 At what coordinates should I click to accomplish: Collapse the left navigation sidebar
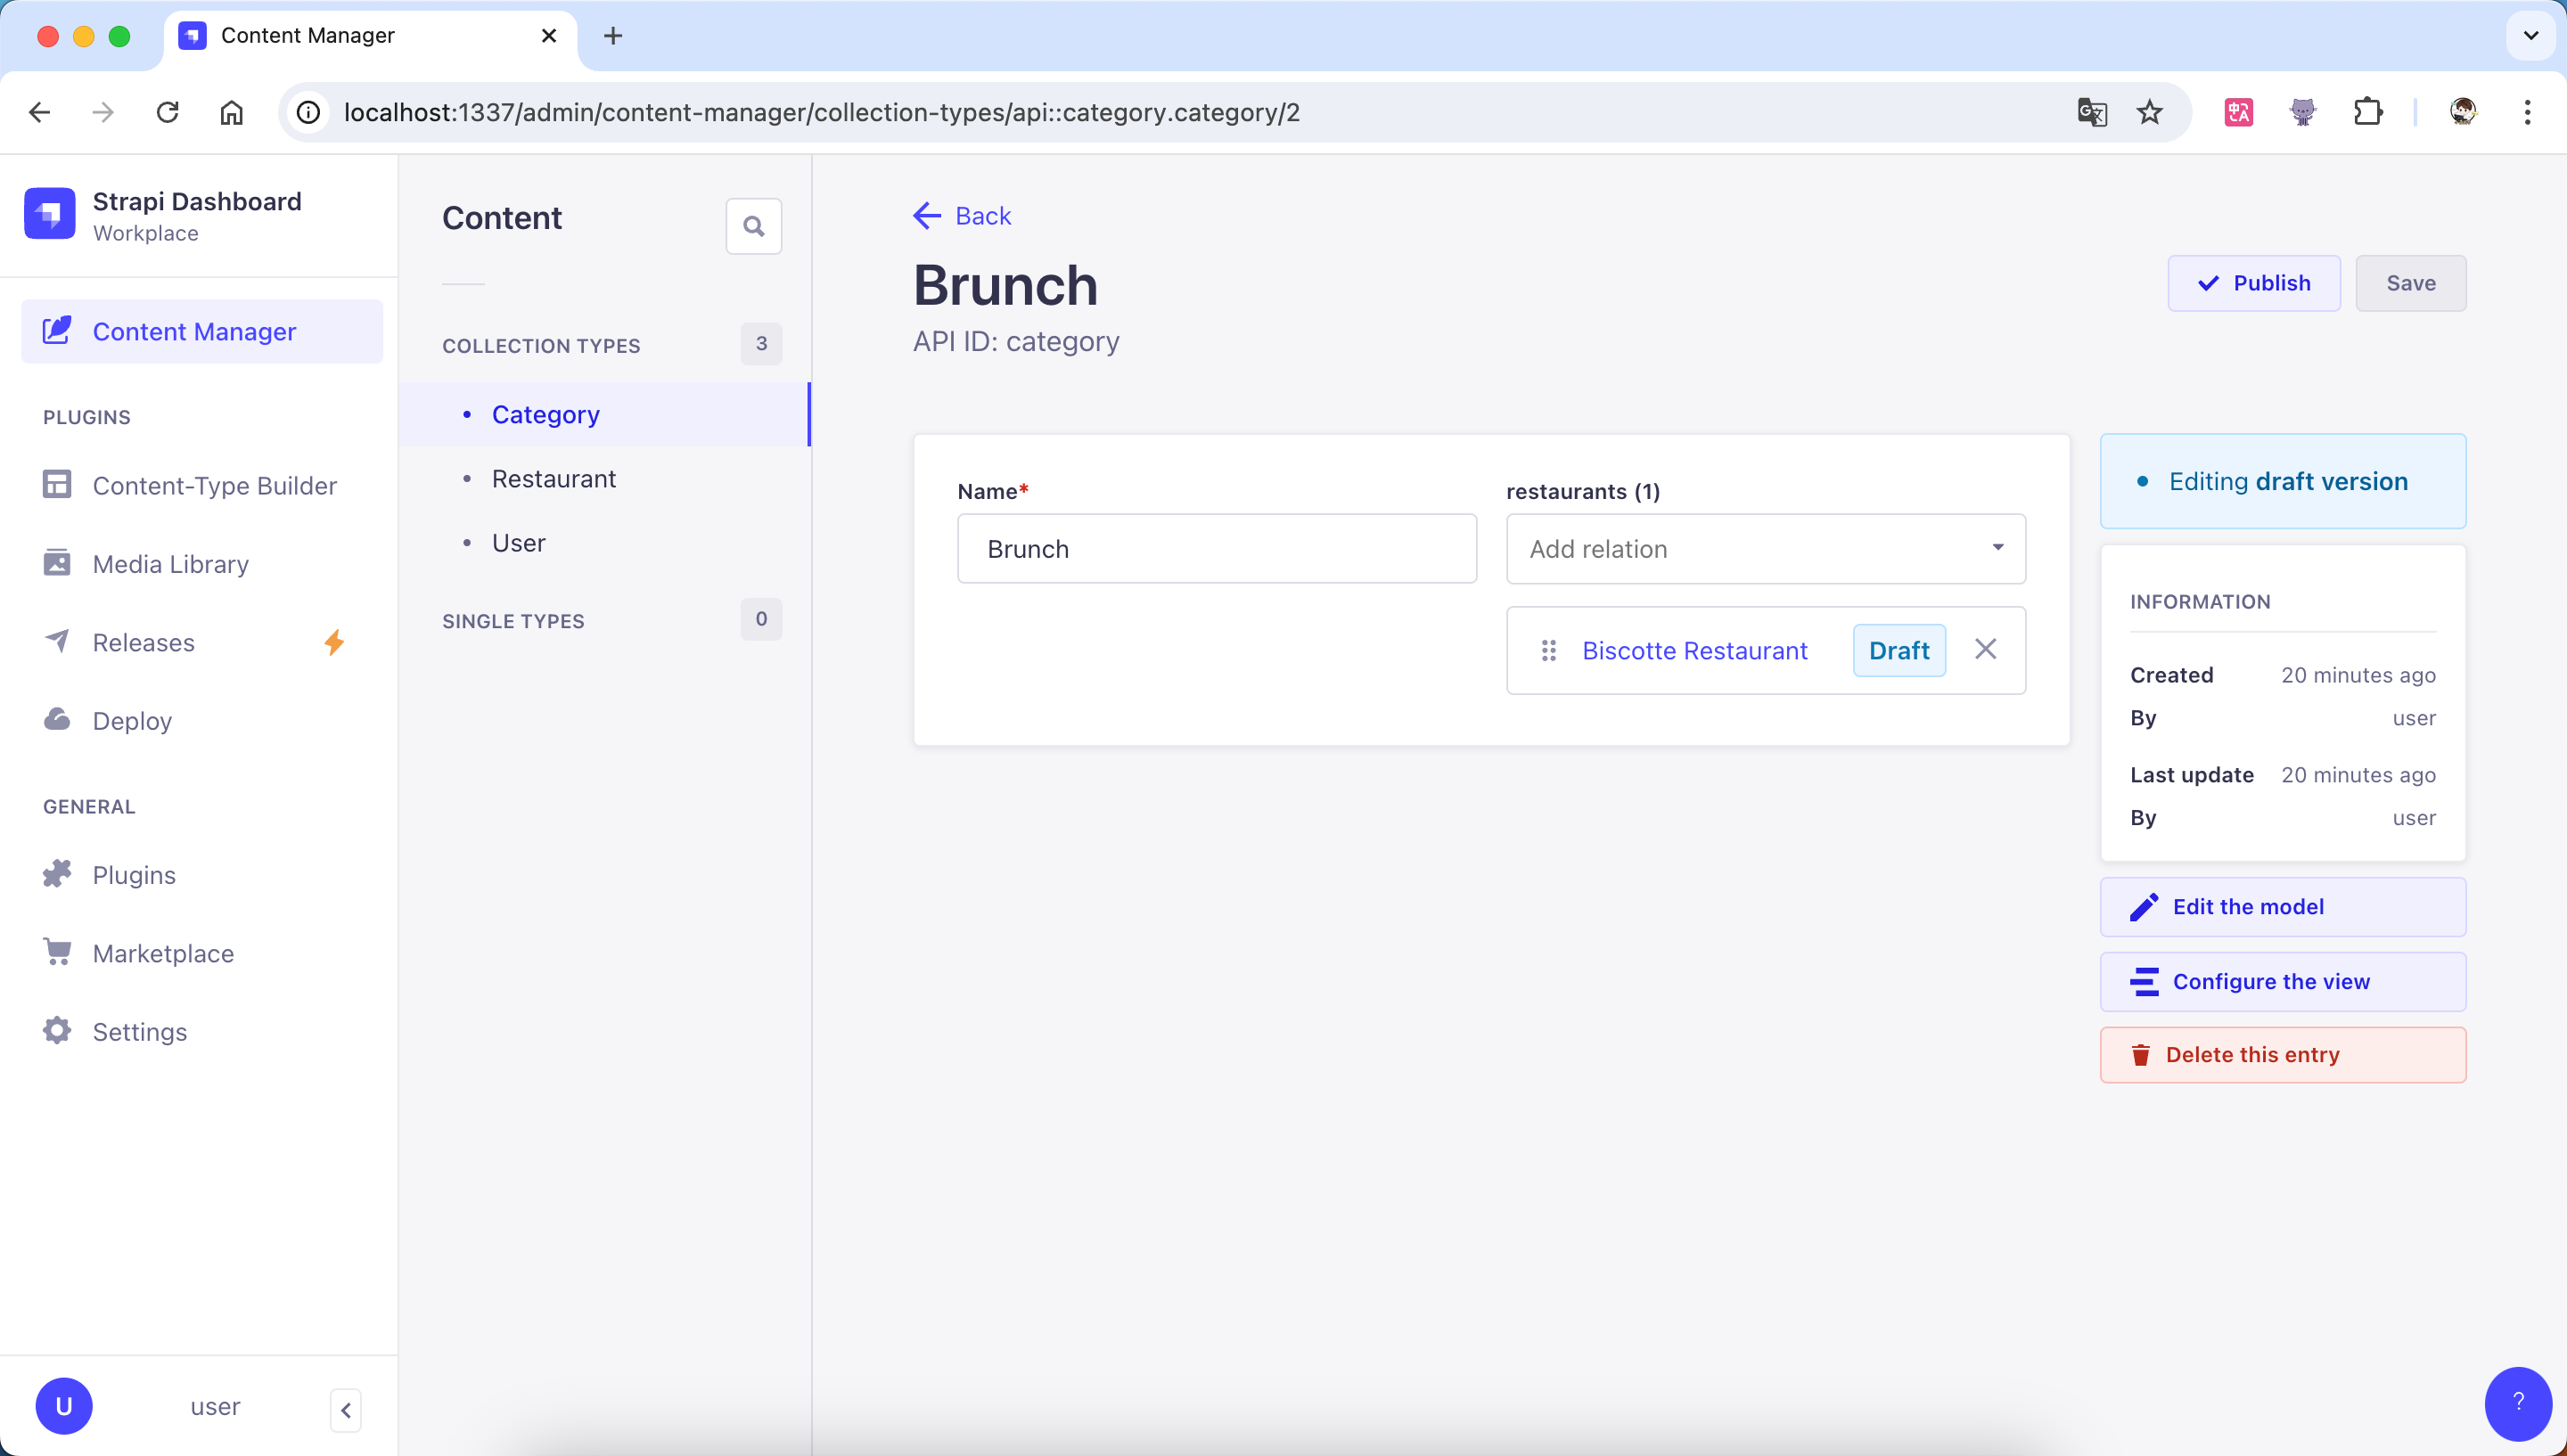click(345, 1410)
